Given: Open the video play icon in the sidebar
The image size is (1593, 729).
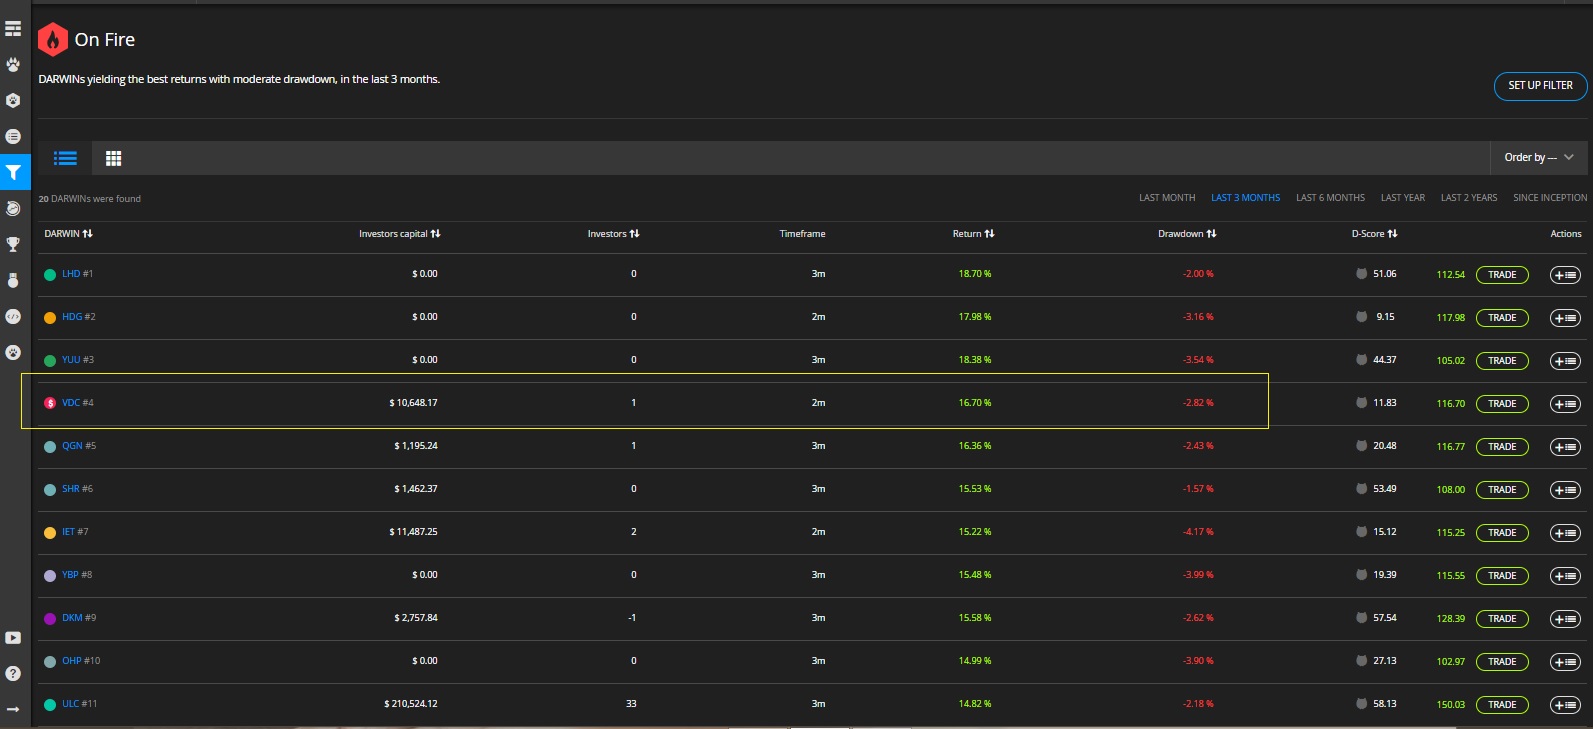Looking at the screenshot, I should point(13,638).
